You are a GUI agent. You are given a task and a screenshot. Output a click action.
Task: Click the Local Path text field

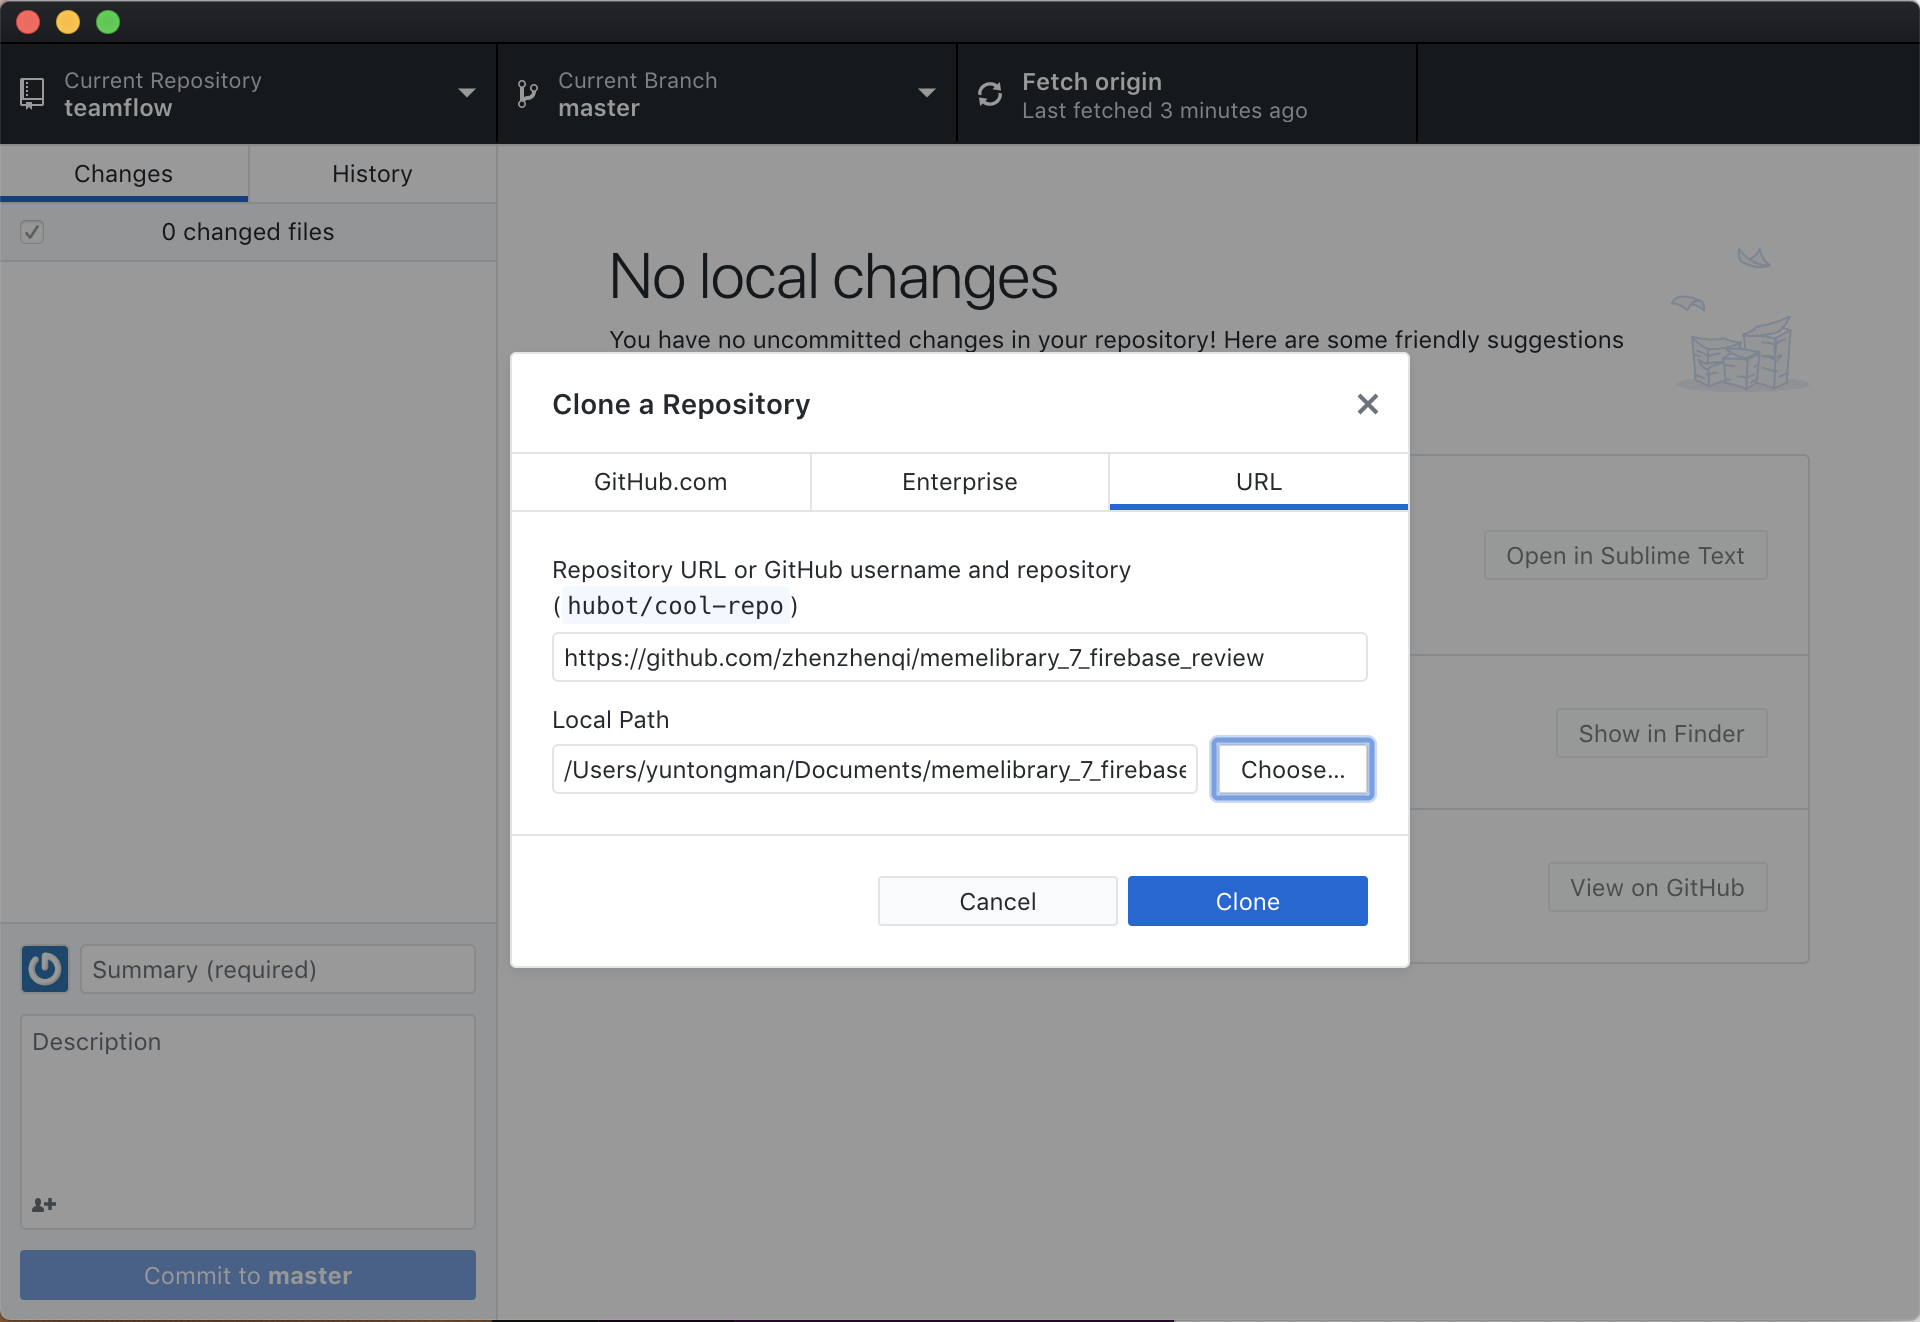coord(874,769)
